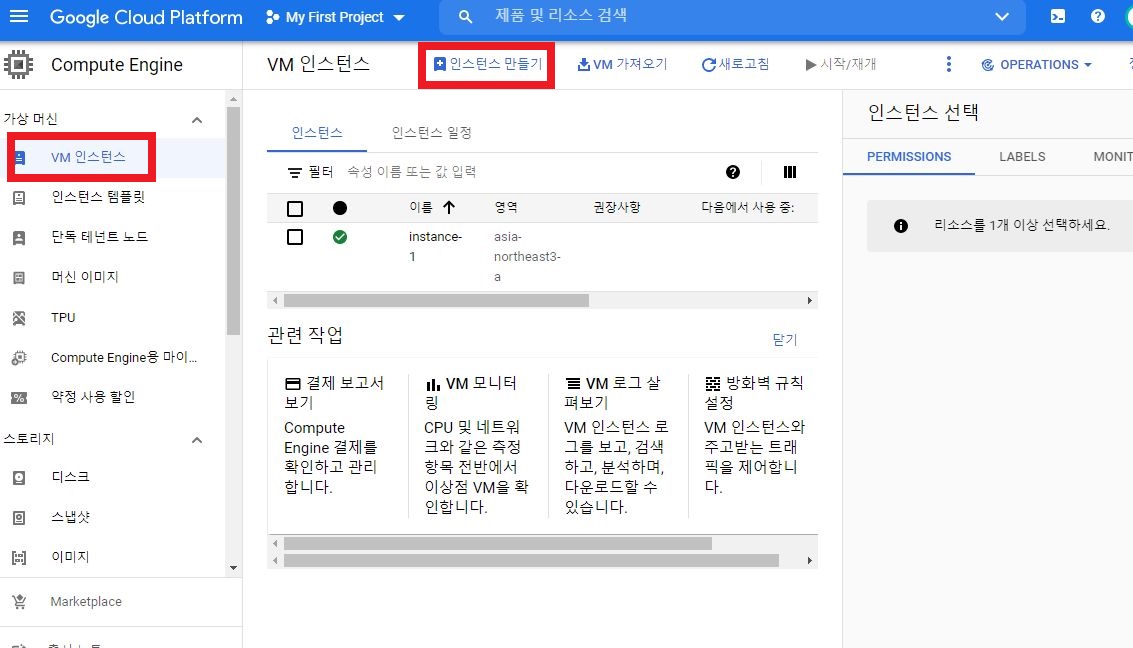Click the 다음에서 사용 중 column header
The image size is (1133, 648).
pyautogui.click(x=747, y=207)
